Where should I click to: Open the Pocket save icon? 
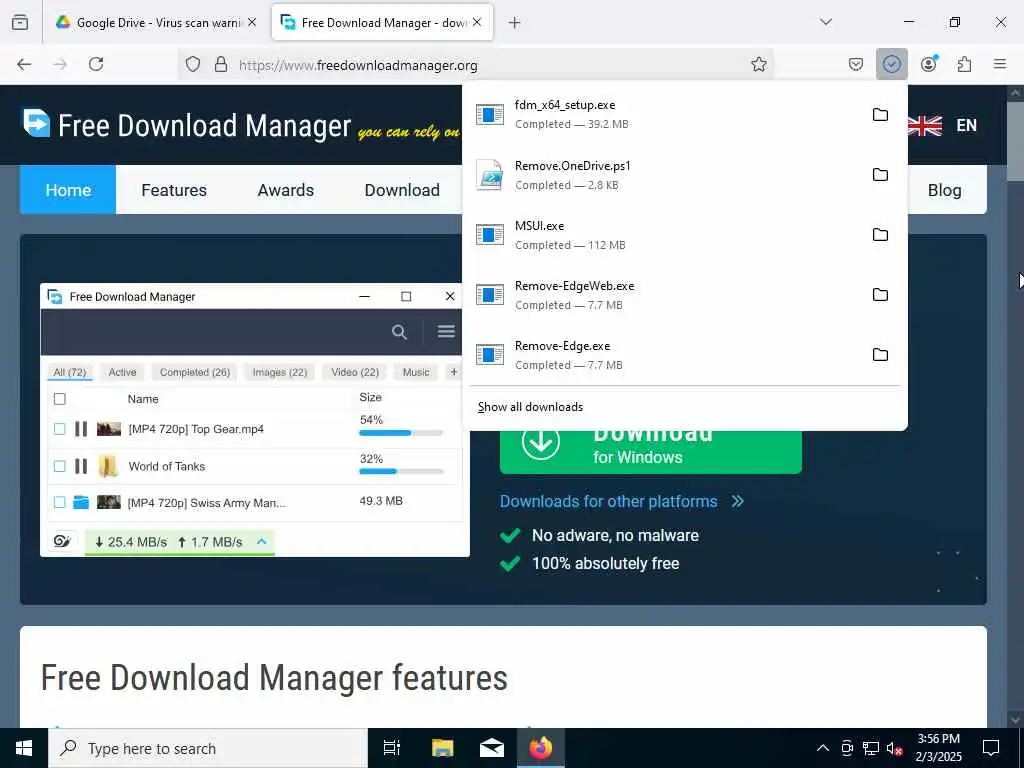(x=856, y=64)
